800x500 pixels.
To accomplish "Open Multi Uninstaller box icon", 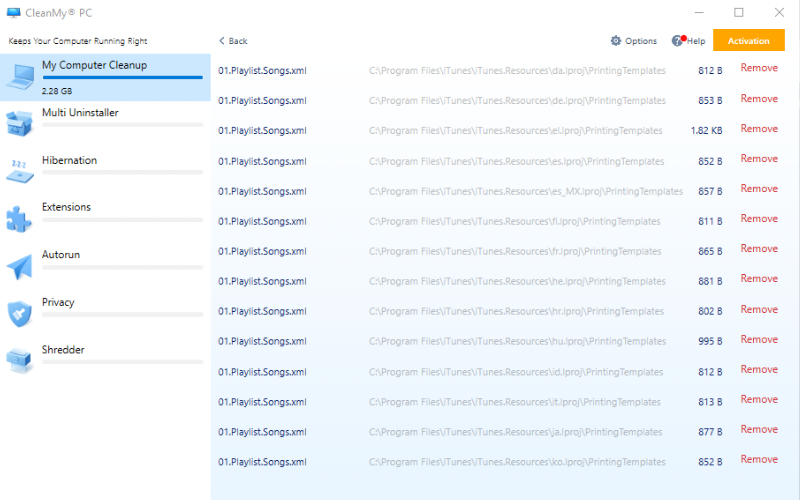I will pos(20,123).
